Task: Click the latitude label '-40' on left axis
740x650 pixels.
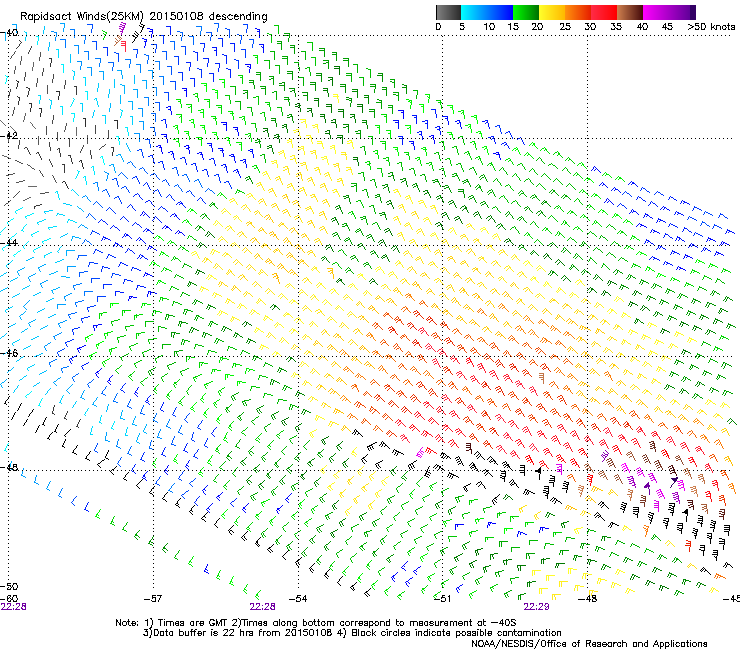Action: point(9,33)
